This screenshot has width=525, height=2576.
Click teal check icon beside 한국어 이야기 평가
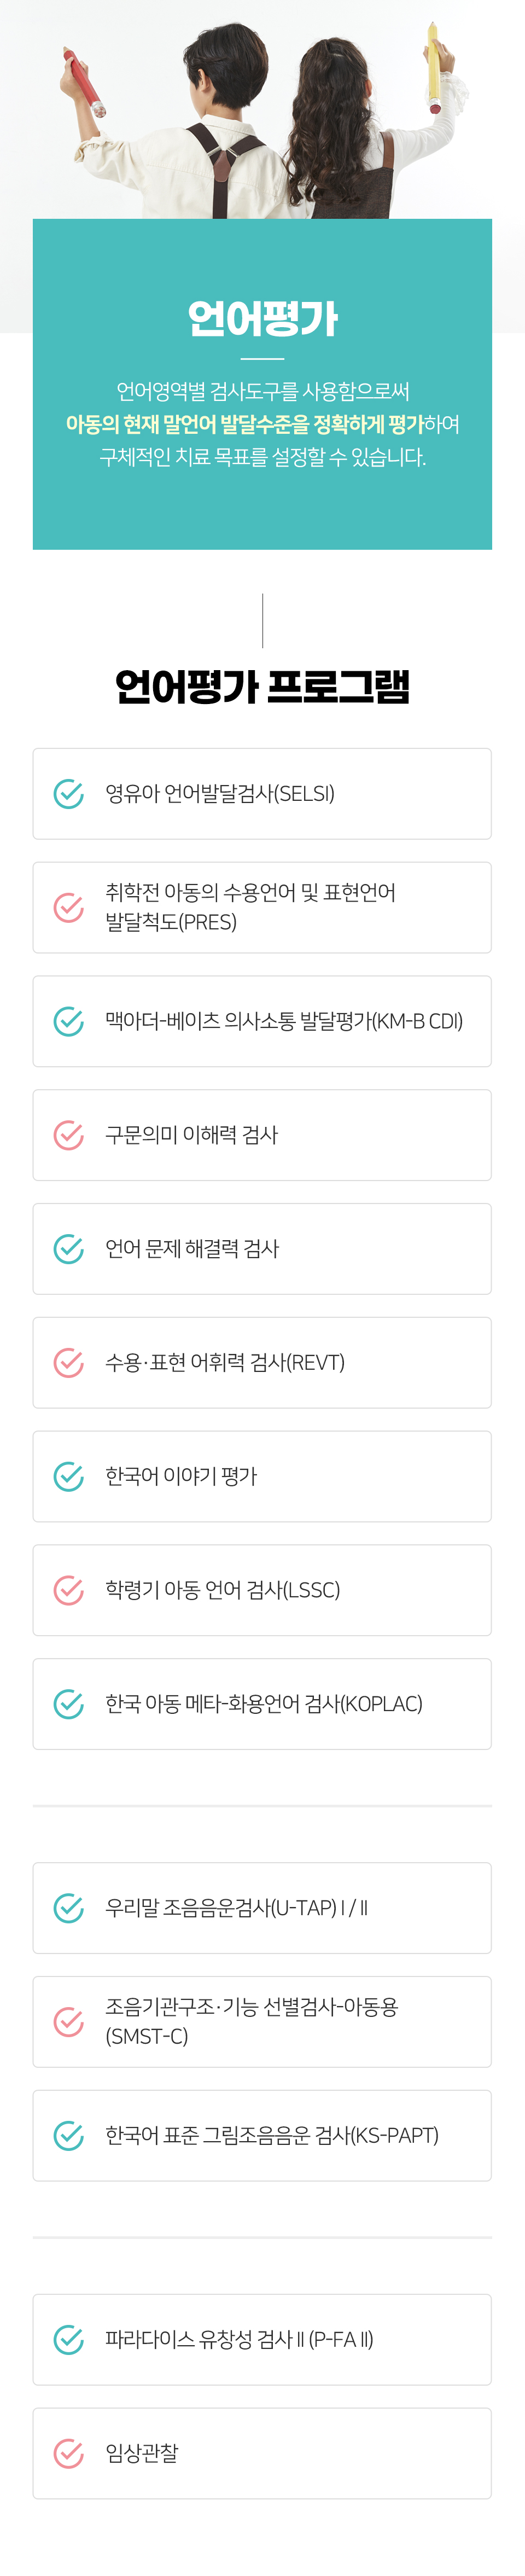click(x=68, y=1476)
